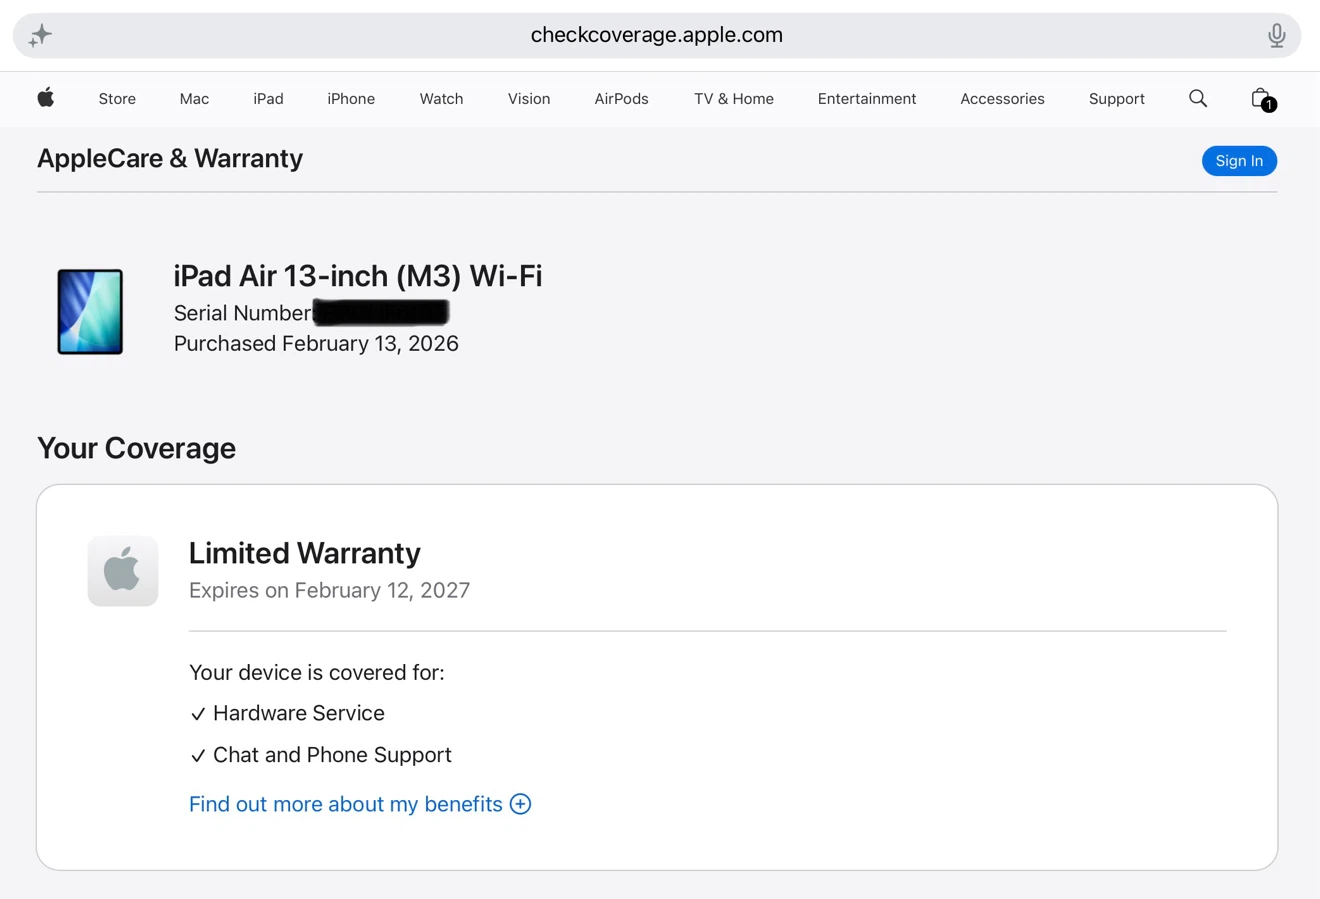
Task: Click the plus circle next to benefits link
Action: pos(520,804)
